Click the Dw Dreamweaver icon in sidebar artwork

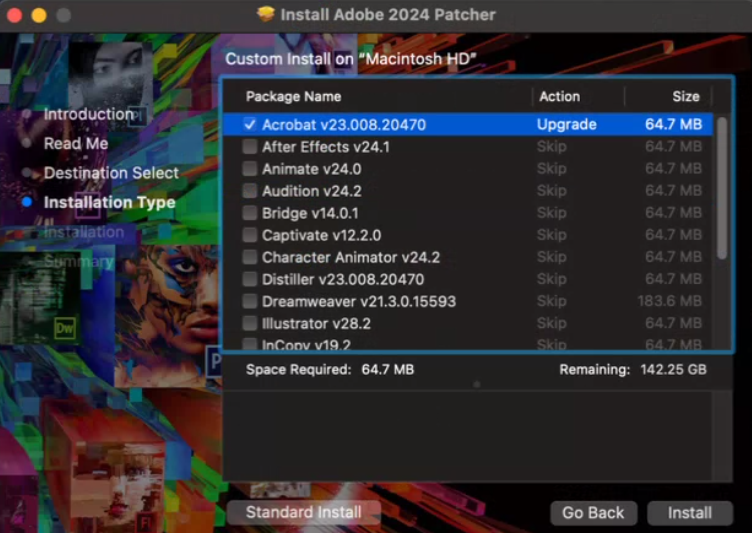click(x=66, y=328)
